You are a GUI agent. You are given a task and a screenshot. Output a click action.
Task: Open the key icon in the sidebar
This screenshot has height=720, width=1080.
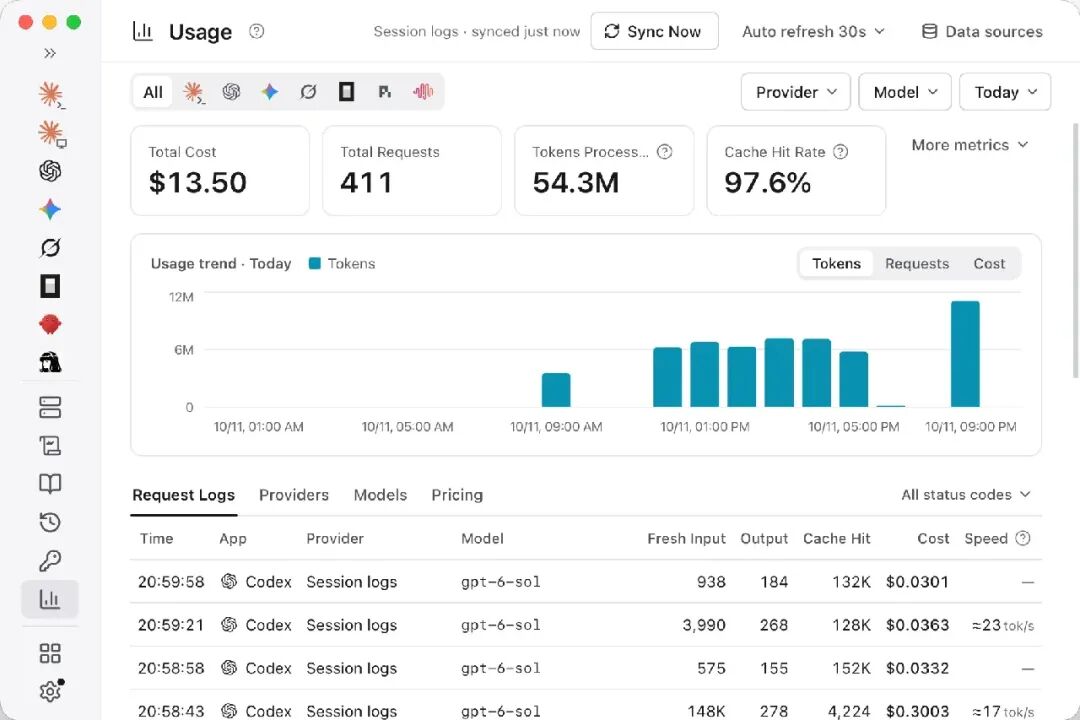(x=50, y=561)
